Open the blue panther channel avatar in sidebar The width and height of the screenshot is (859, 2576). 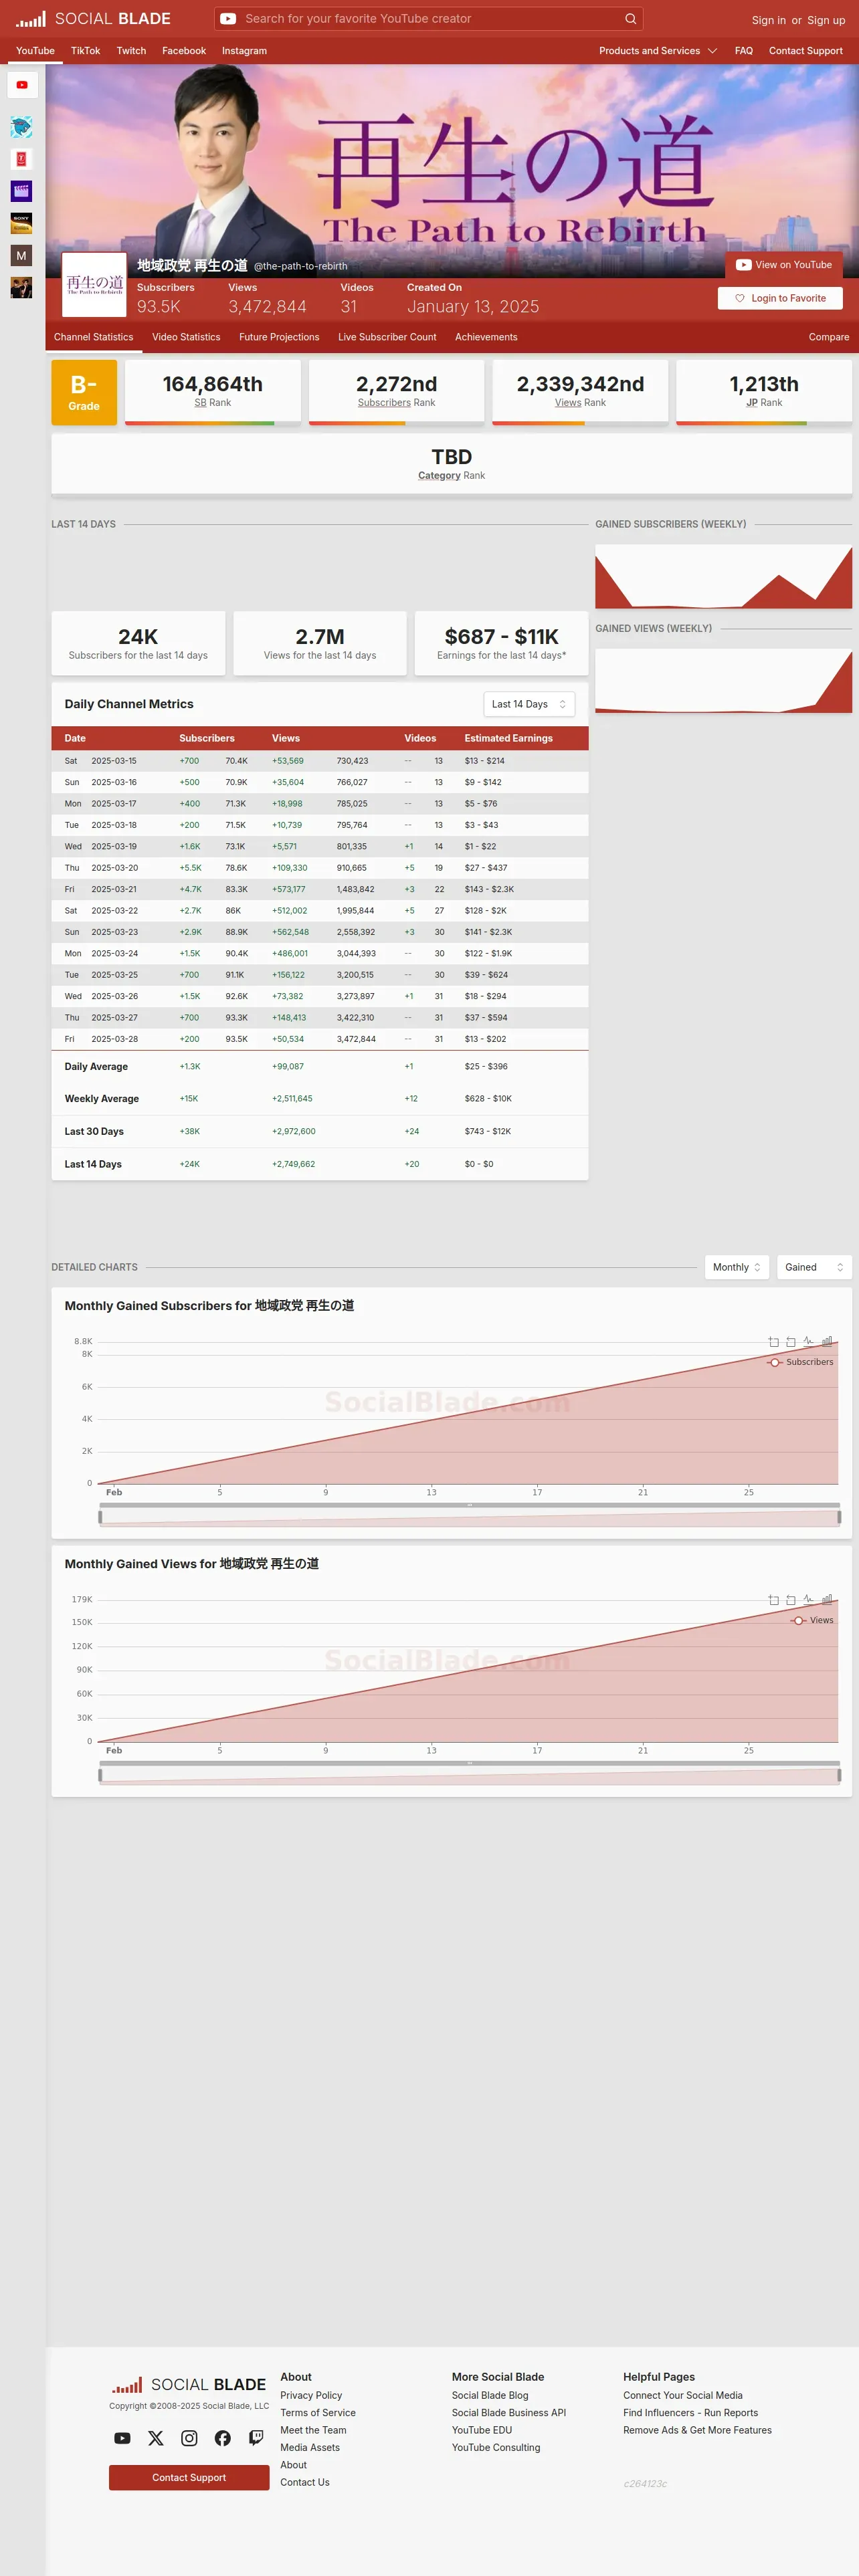21,127
